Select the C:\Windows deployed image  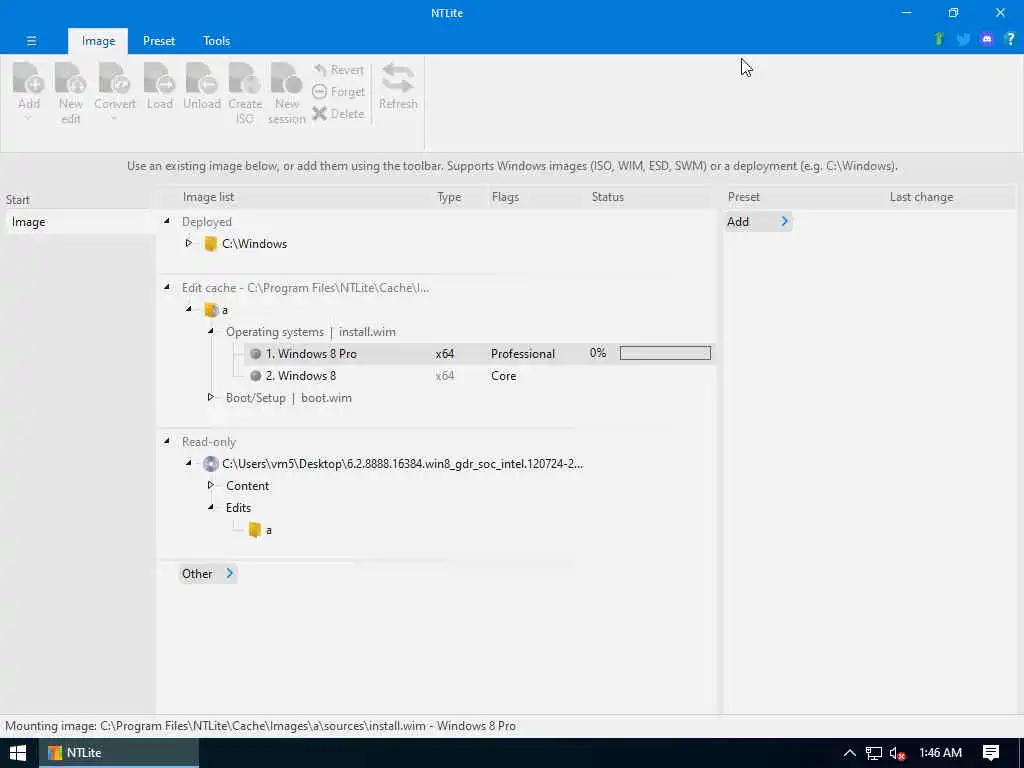tap(254, 244)
